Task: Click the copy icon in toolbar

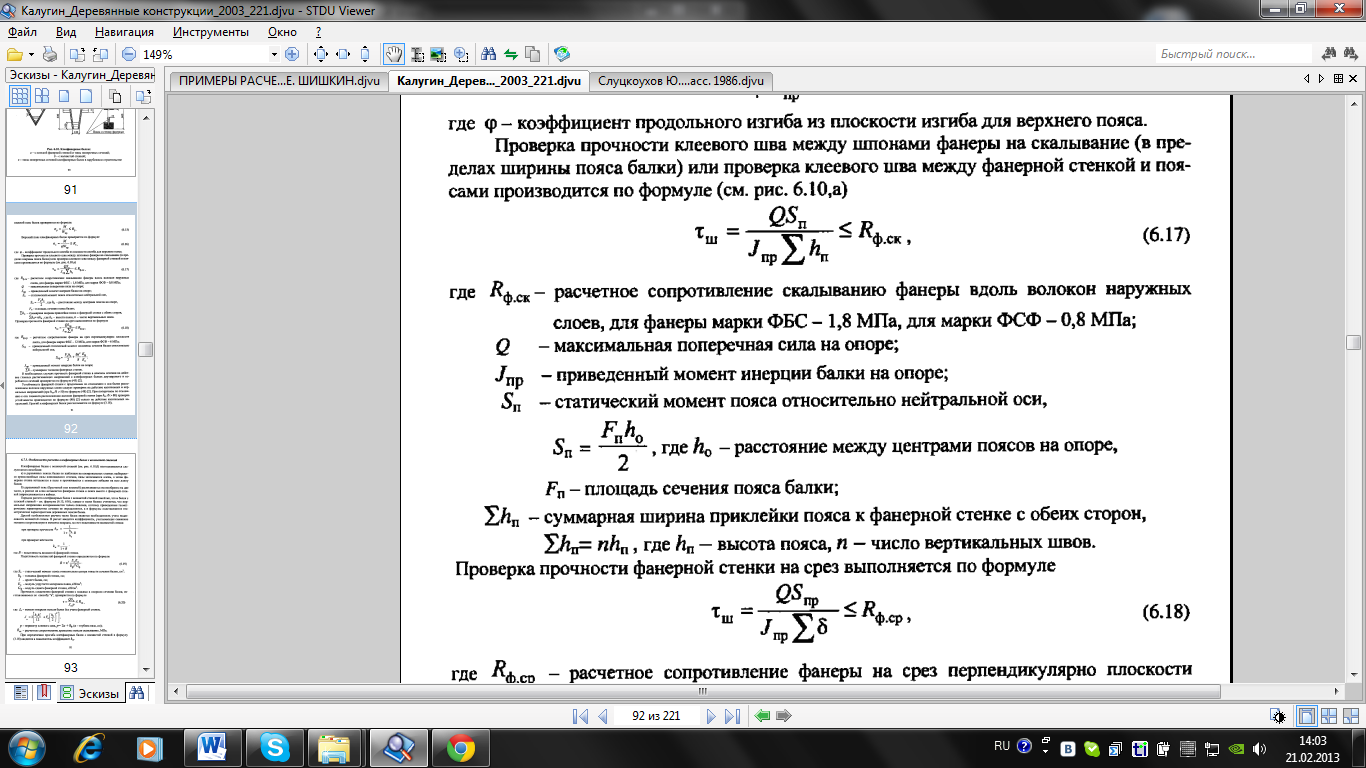Action: click(533, 54)
